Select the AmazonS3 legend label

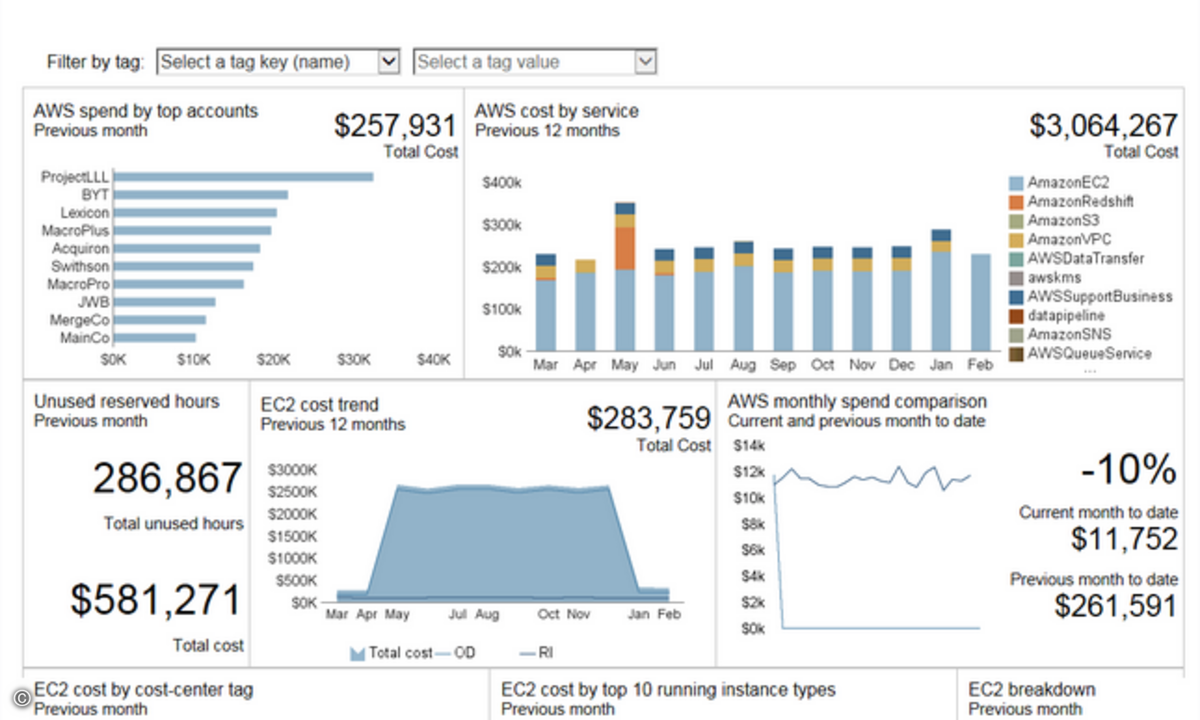pos(1063,221)
